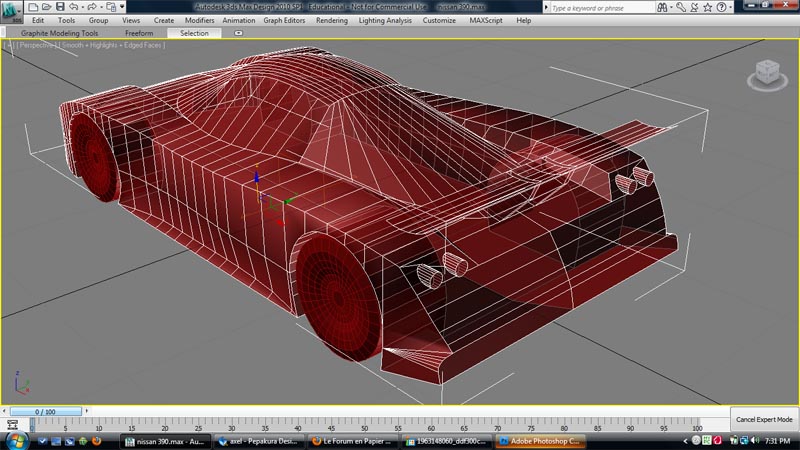Screen dimensions: 800x450
Task: Open the Modifiers menu
Action: coord(200,20)
